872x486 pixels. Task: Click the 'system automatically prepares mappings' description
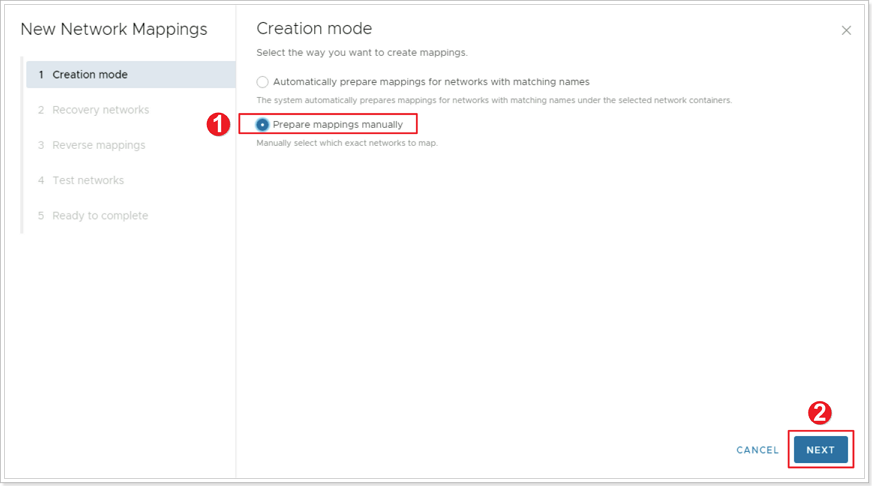tap(494, 101)
